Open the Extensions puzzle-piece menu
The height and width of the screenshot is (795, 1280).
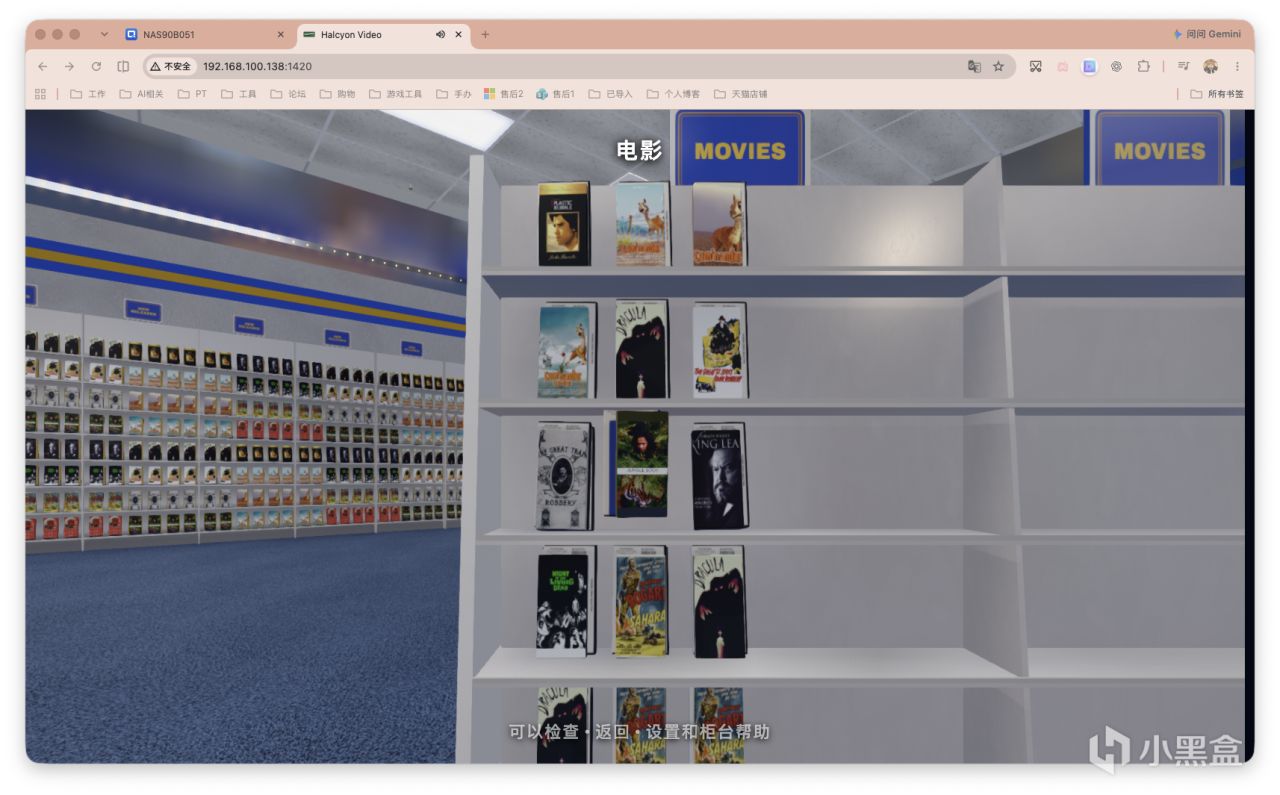1143,66
